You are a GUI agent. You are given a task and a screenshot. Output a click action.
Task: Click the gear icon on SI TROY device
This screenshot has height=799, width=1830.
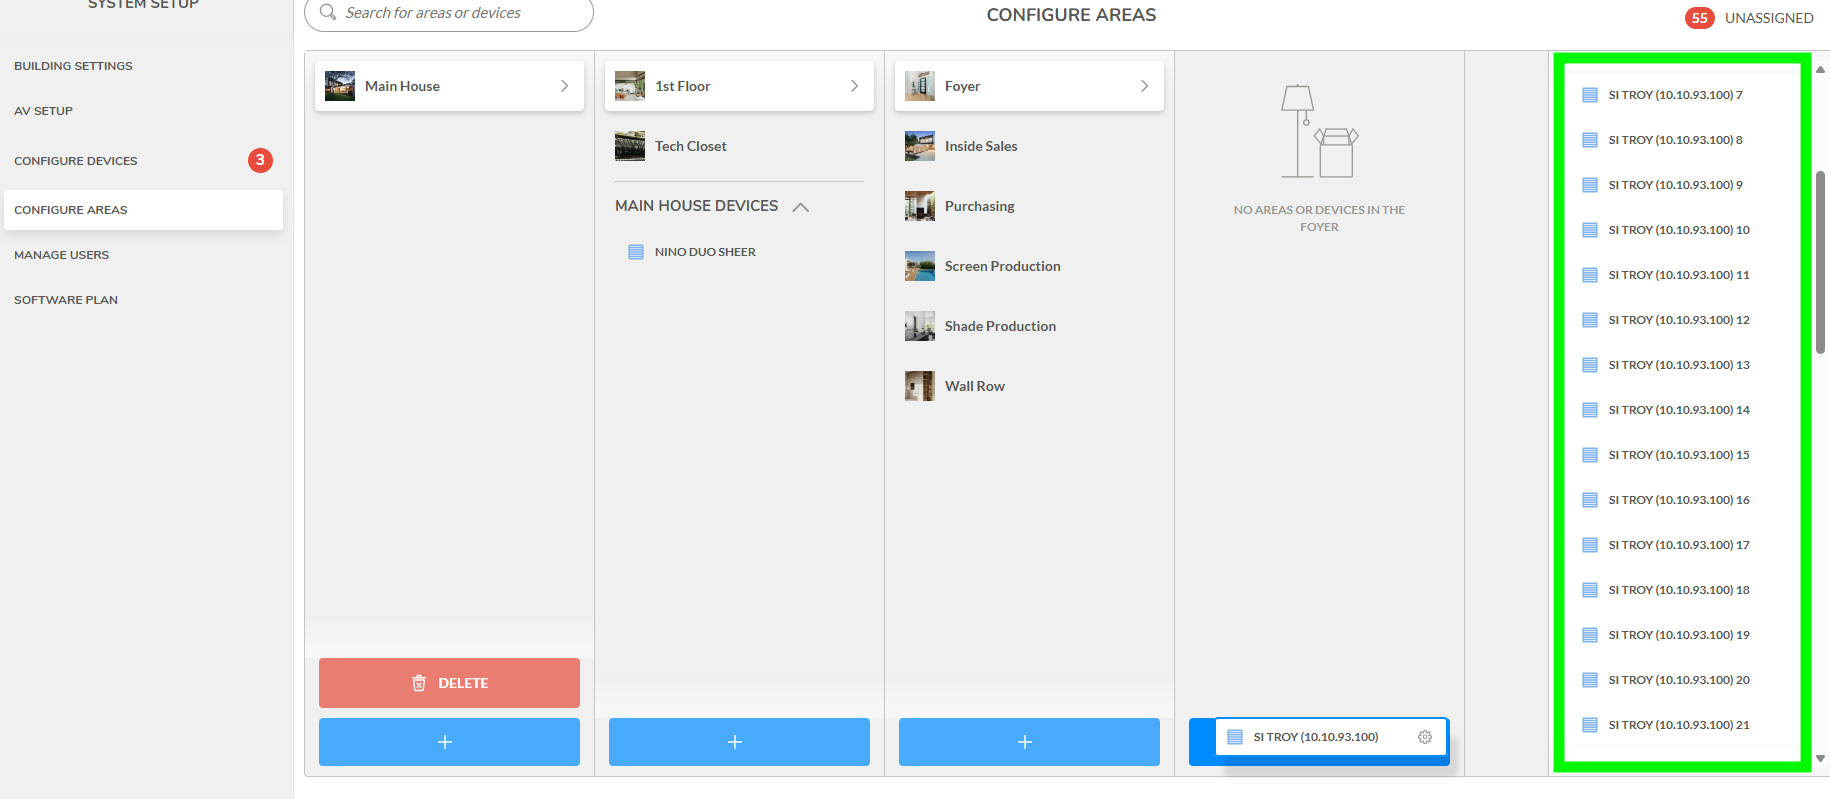tap(1424, 737)
